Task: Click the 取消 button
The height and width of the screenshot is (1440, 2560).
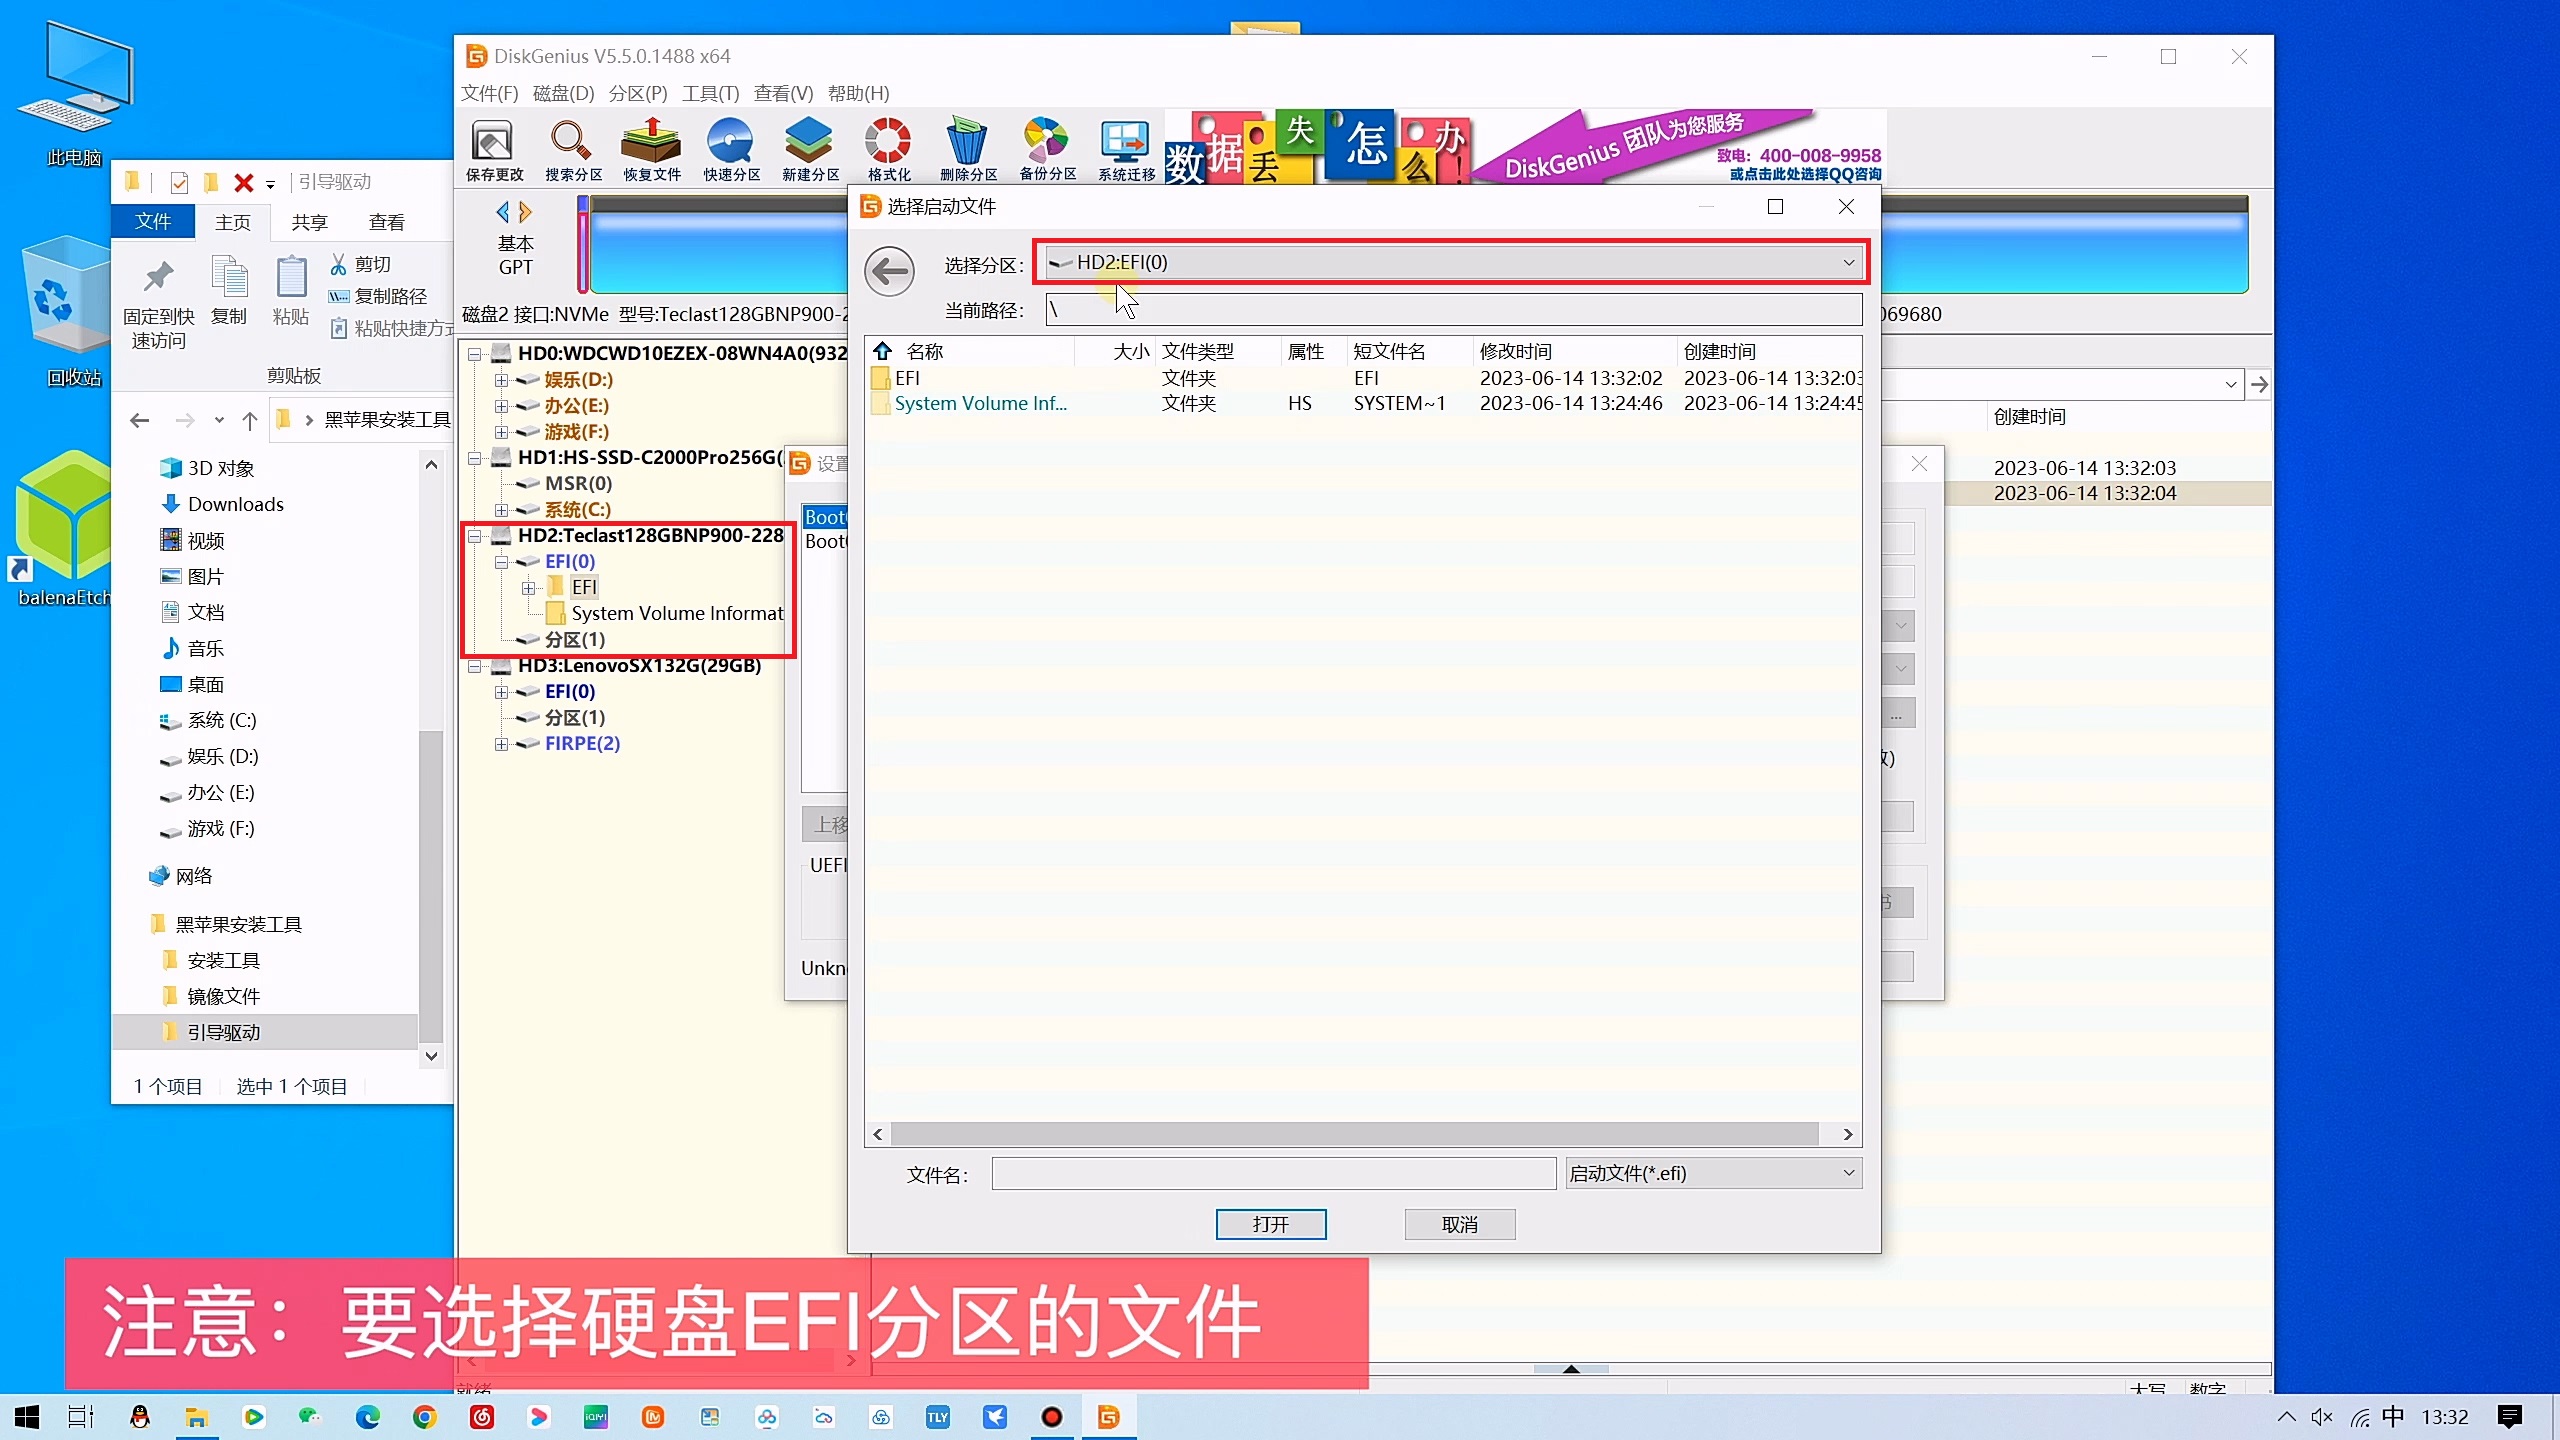Action: (x=1459, y=1224)
